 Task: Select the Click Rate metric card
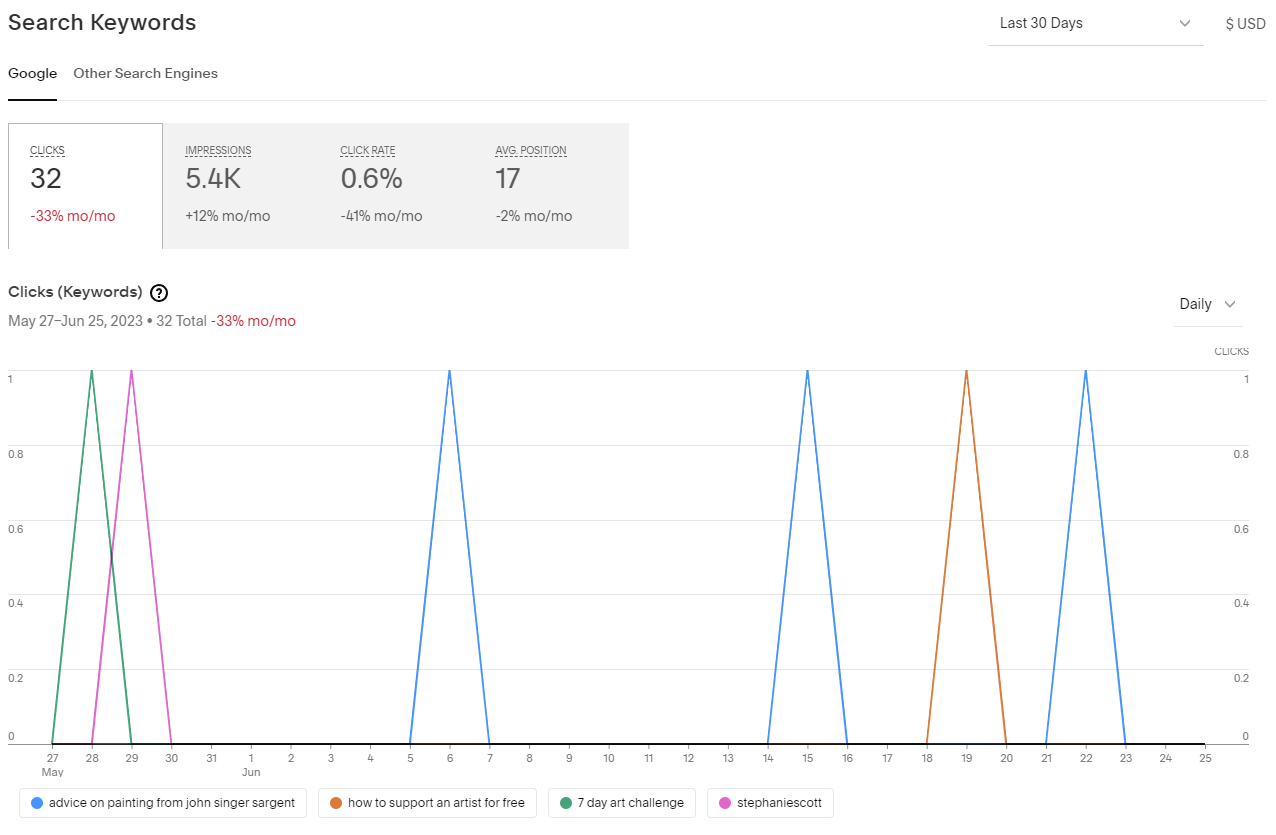point(395,186)
